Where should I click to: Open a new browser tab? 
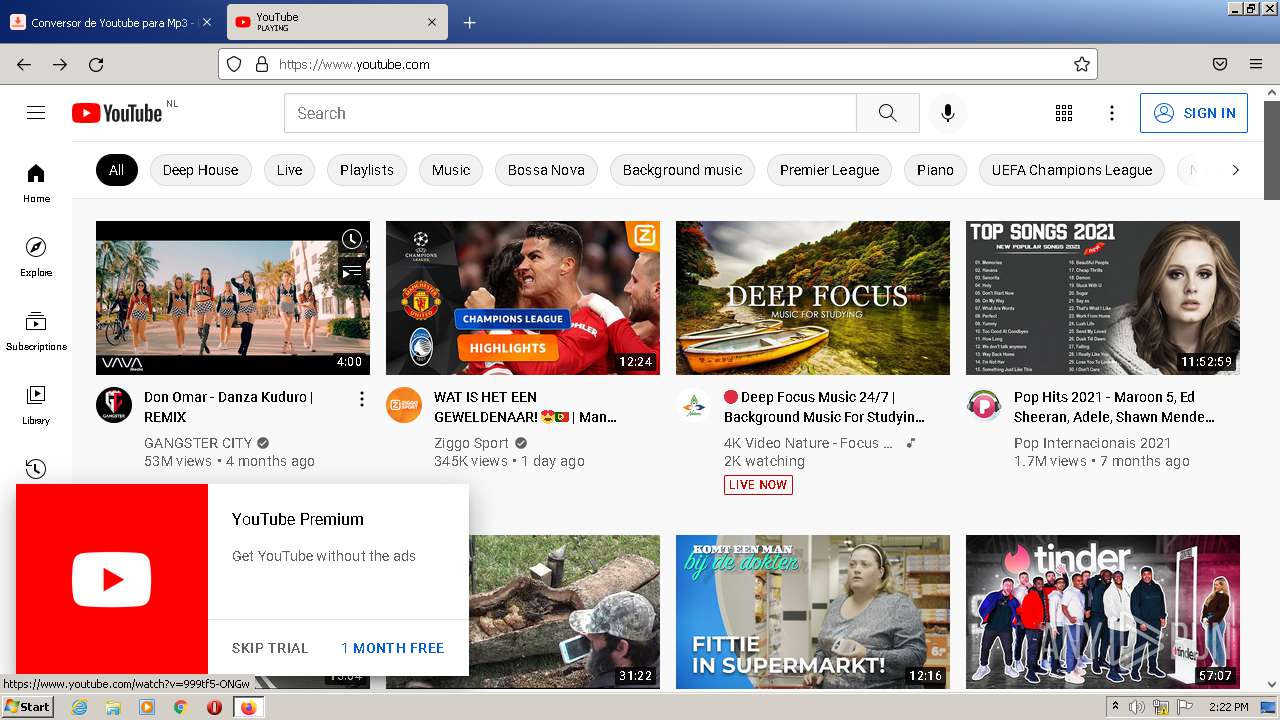469,22
